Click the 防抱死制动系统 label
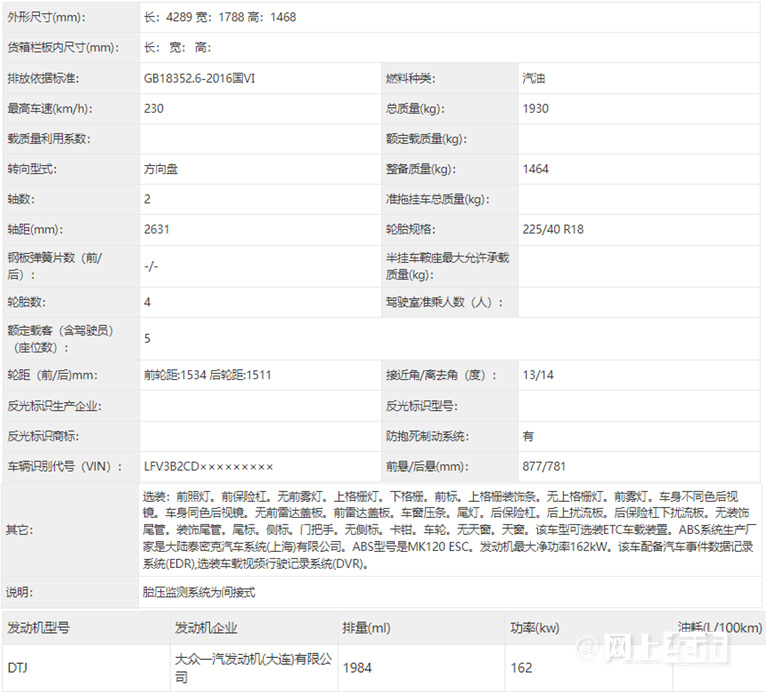This screenshot has width=766, height=692. point(427,436)
